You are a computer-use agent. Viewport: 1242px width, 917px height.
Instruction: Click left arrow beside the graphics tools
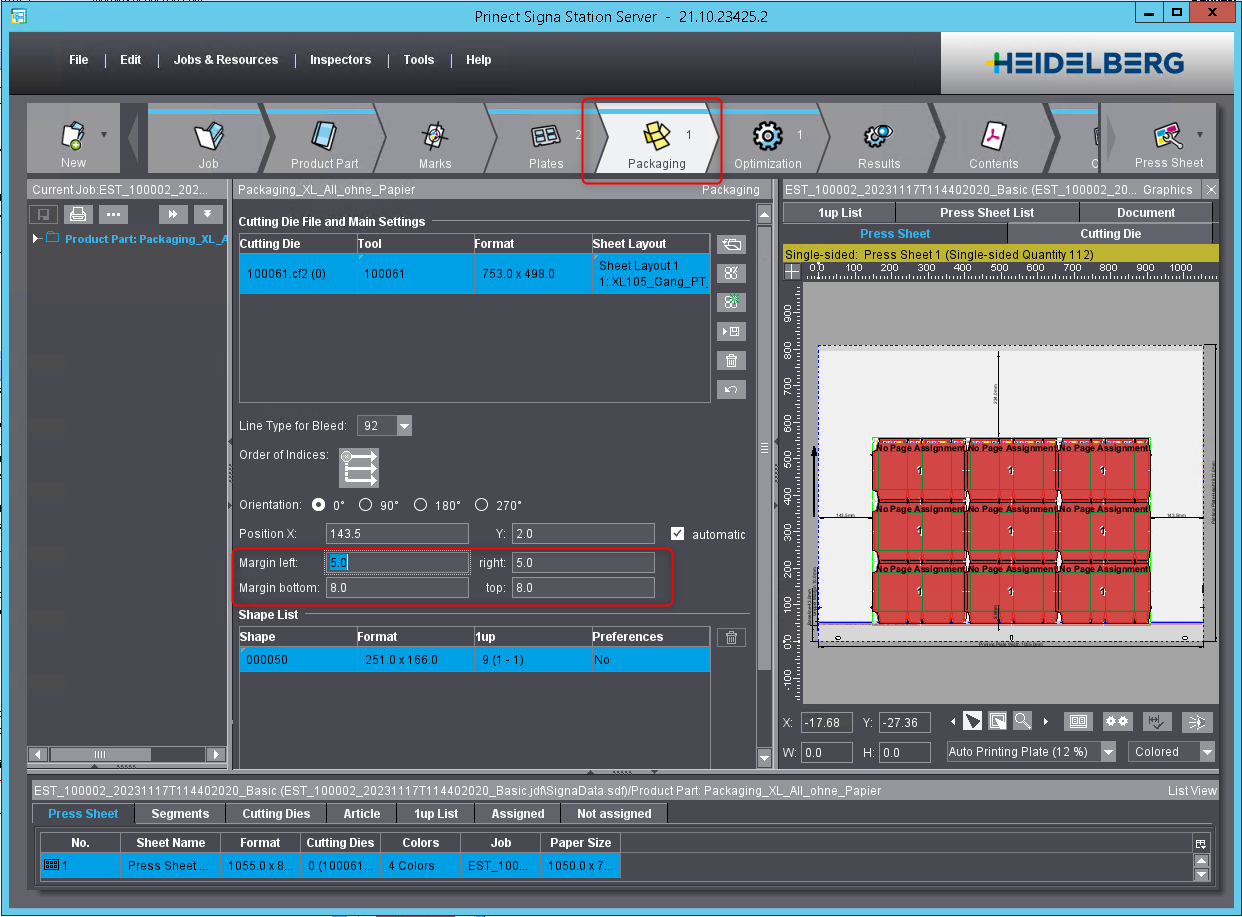(x=952, y=720)
